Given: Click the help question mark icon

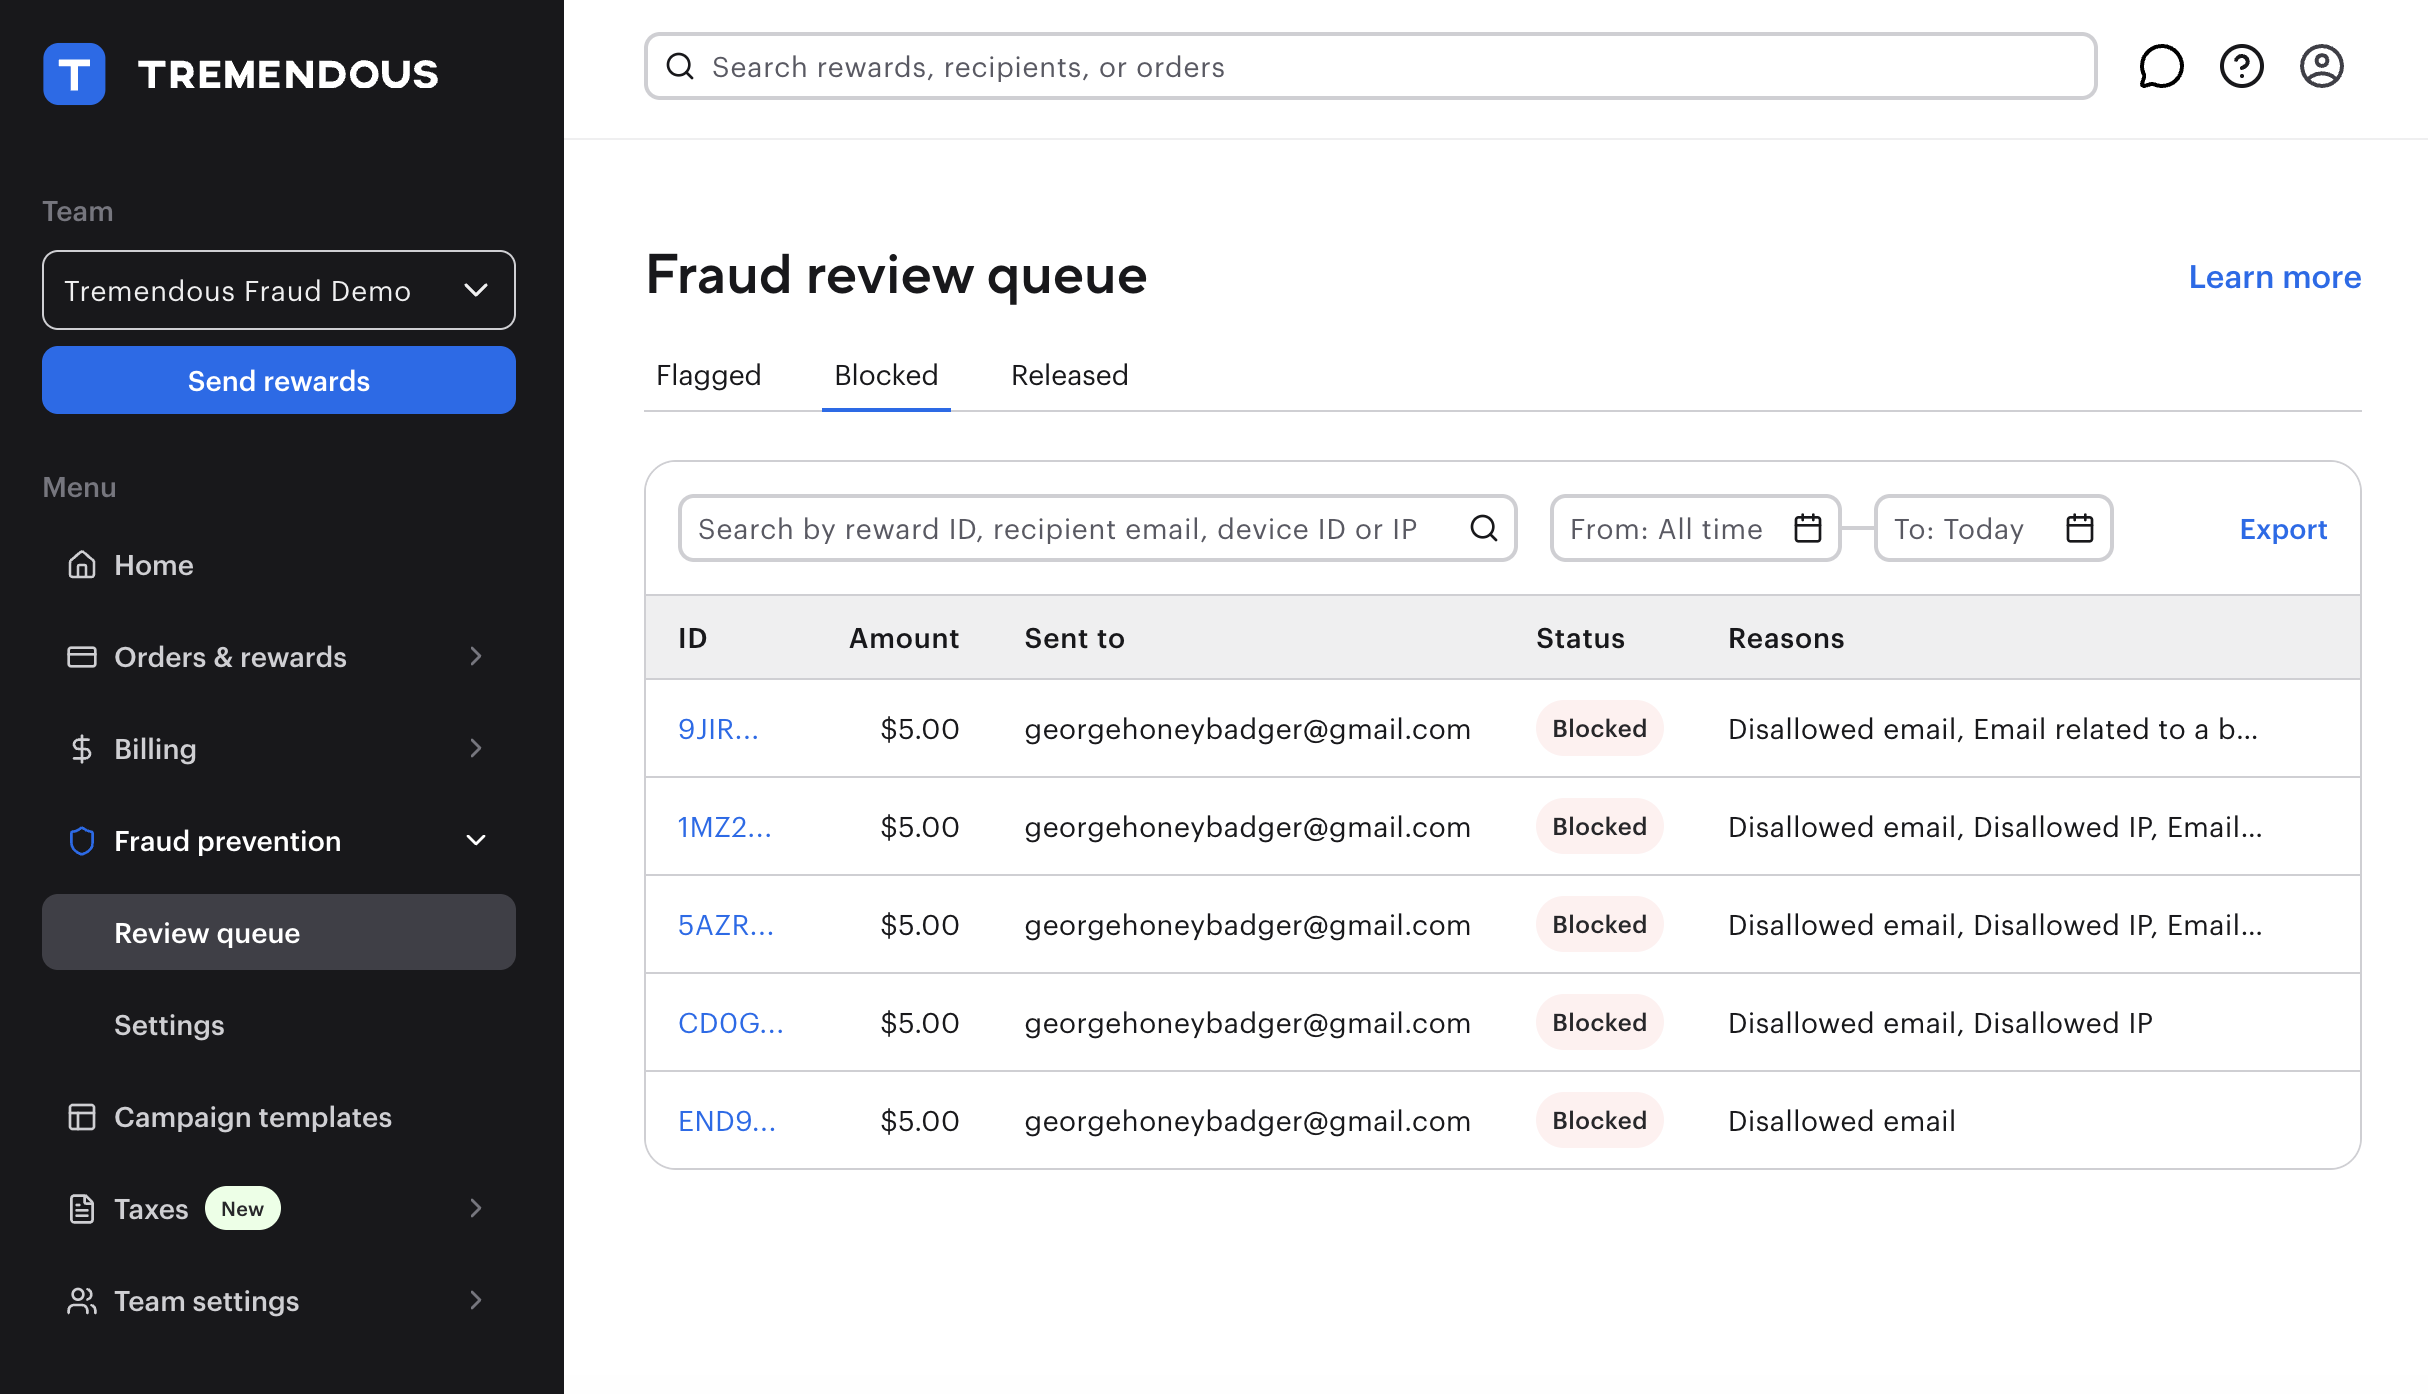Looking at the screenshot, I should [x=2241, y=67].
